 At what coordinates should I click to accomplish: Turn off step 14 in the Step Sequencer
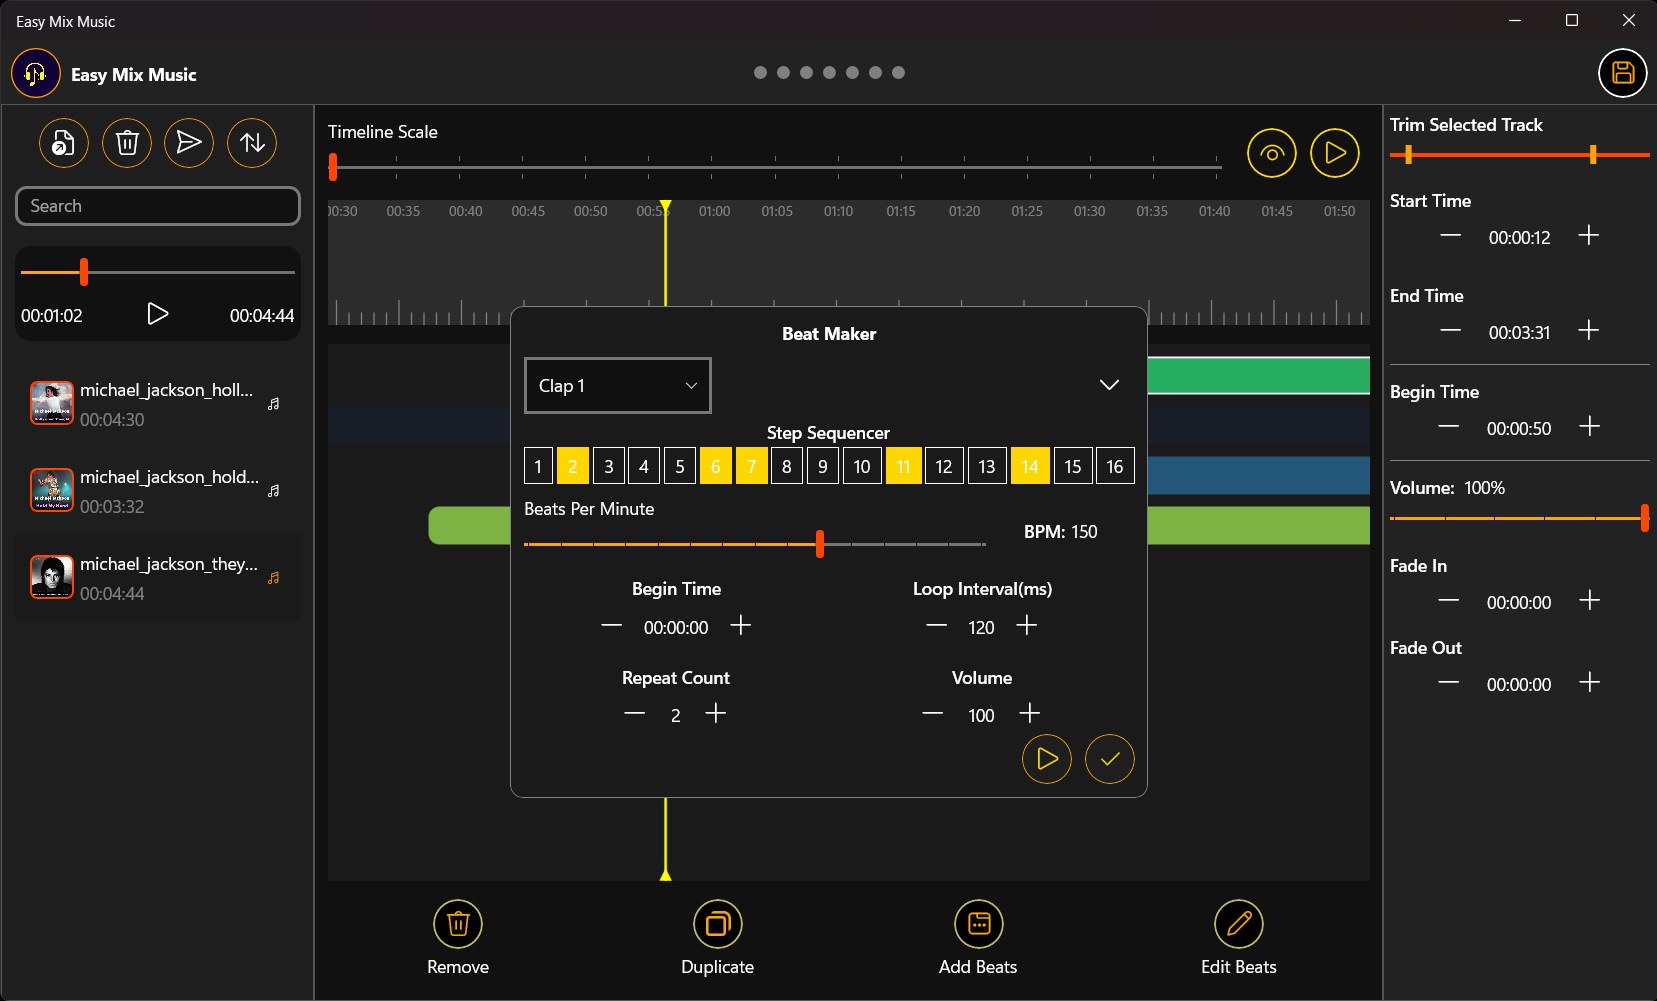[1030, 465]
